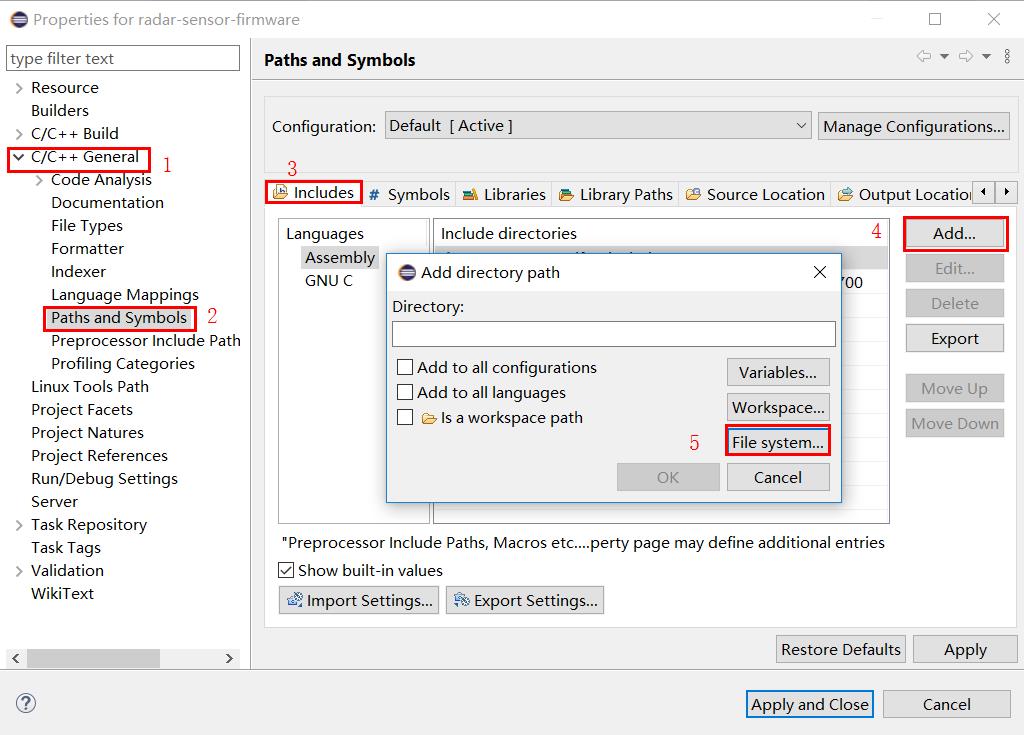This screenshot has height=735, width=1024.
Task: Check Add to all languages
Action: (404, 392)
